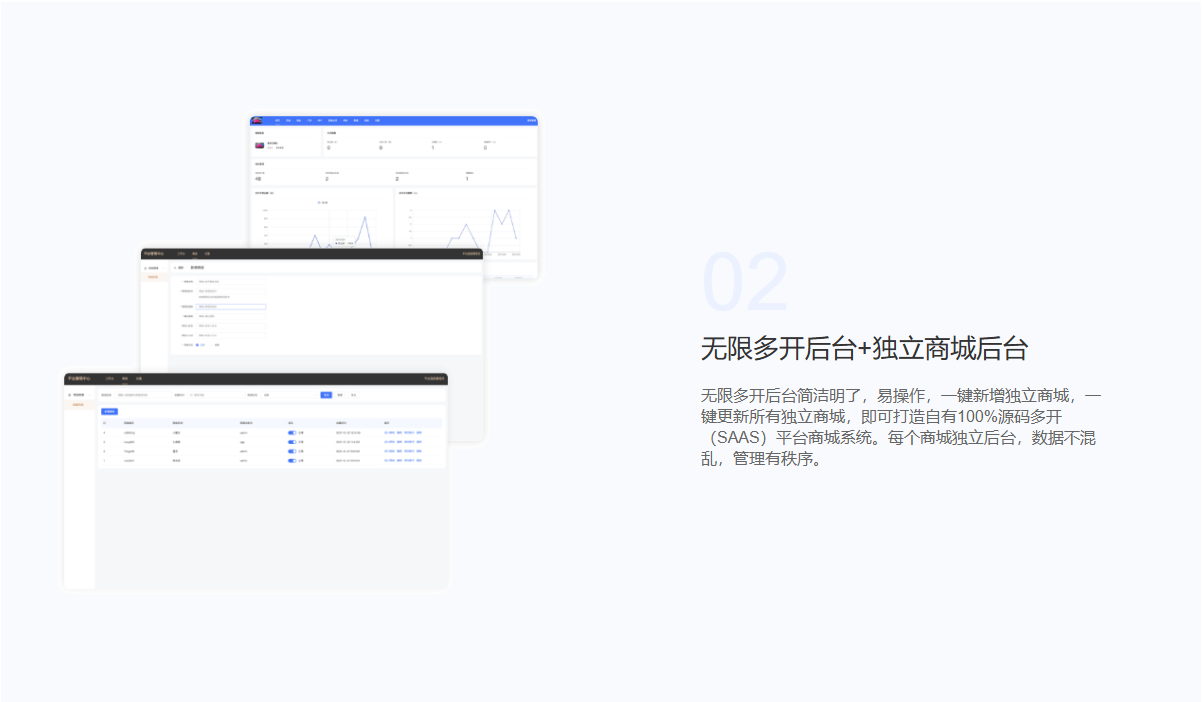Click the sidebar menu icon in the store list screen

69,396
